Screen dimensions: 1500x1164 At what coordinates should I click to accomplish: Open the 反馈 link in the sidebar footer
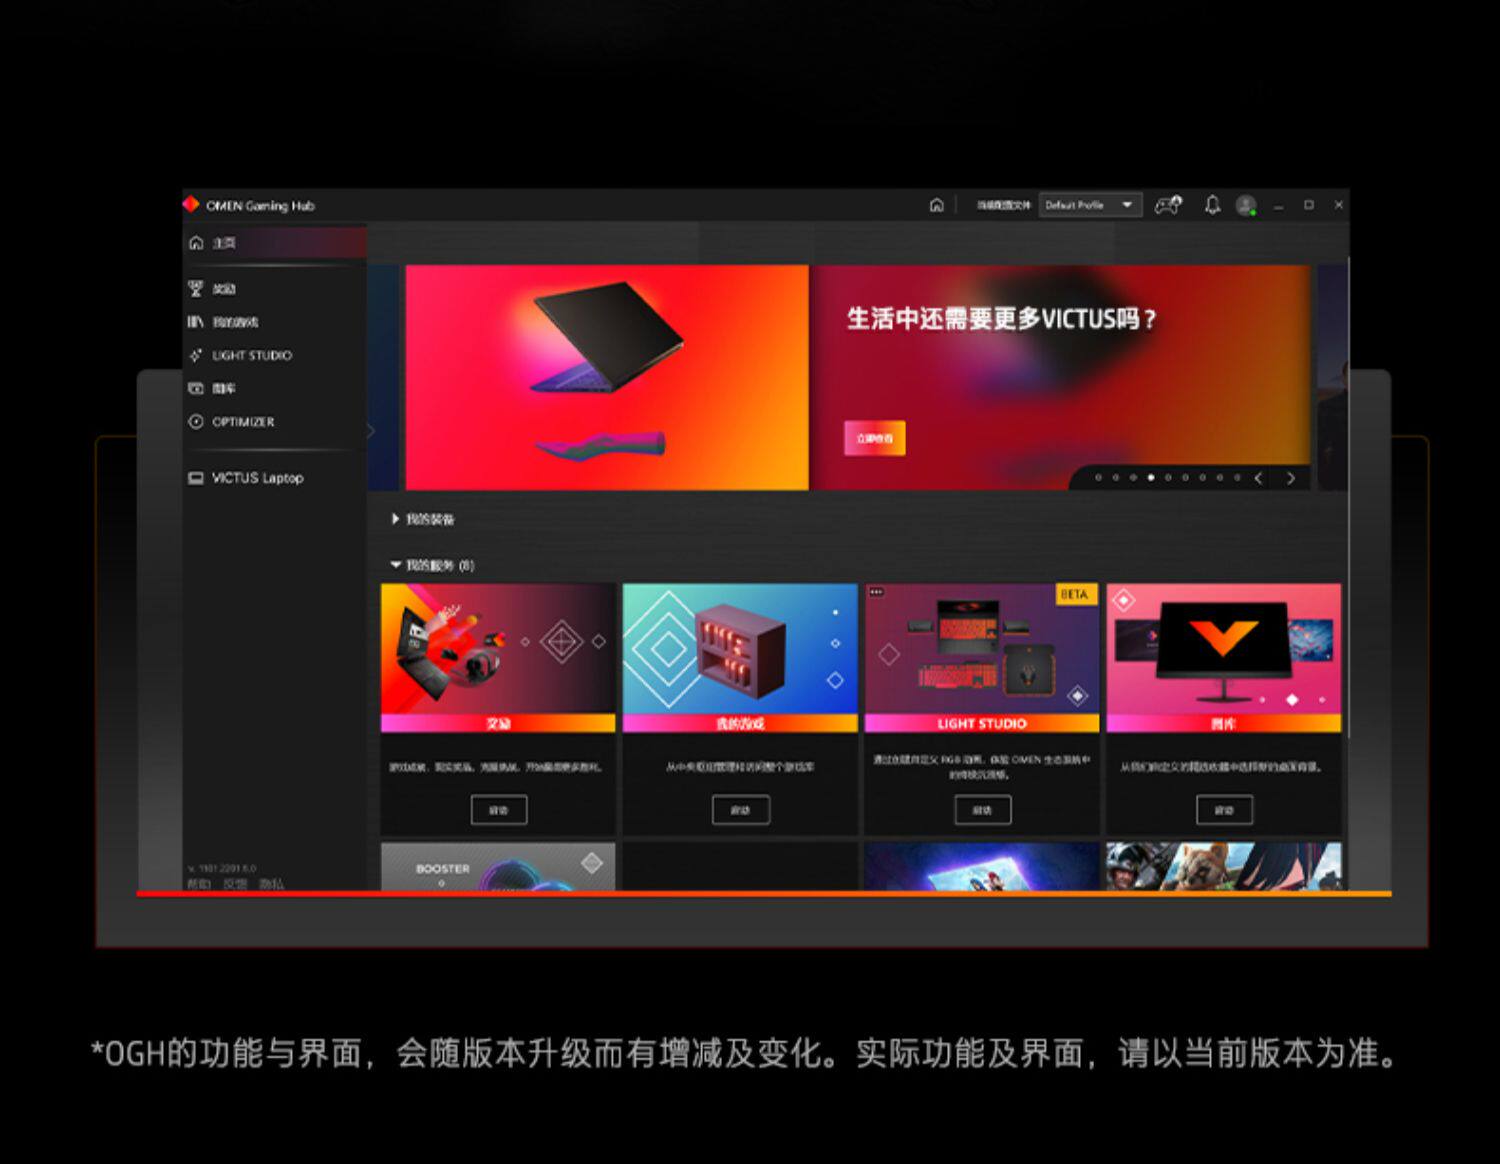pos(235,884)
